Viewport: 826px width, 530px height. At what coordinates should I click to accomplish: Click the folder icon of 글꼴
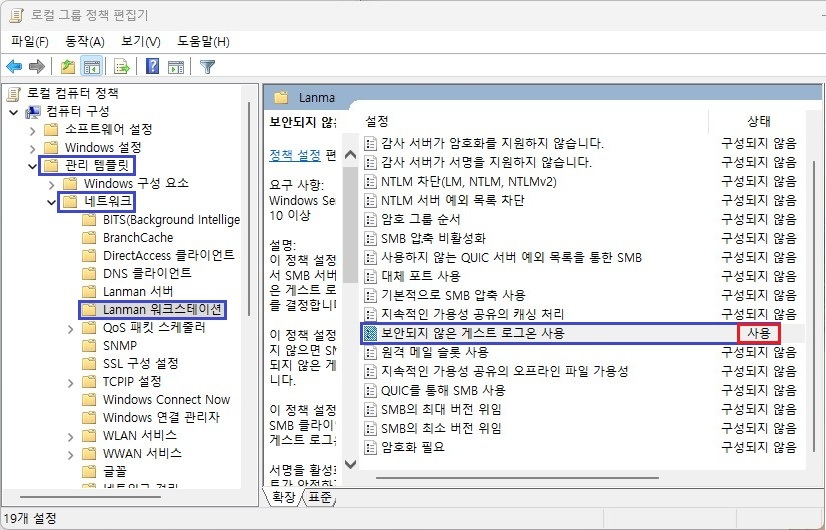pos(89,471)
